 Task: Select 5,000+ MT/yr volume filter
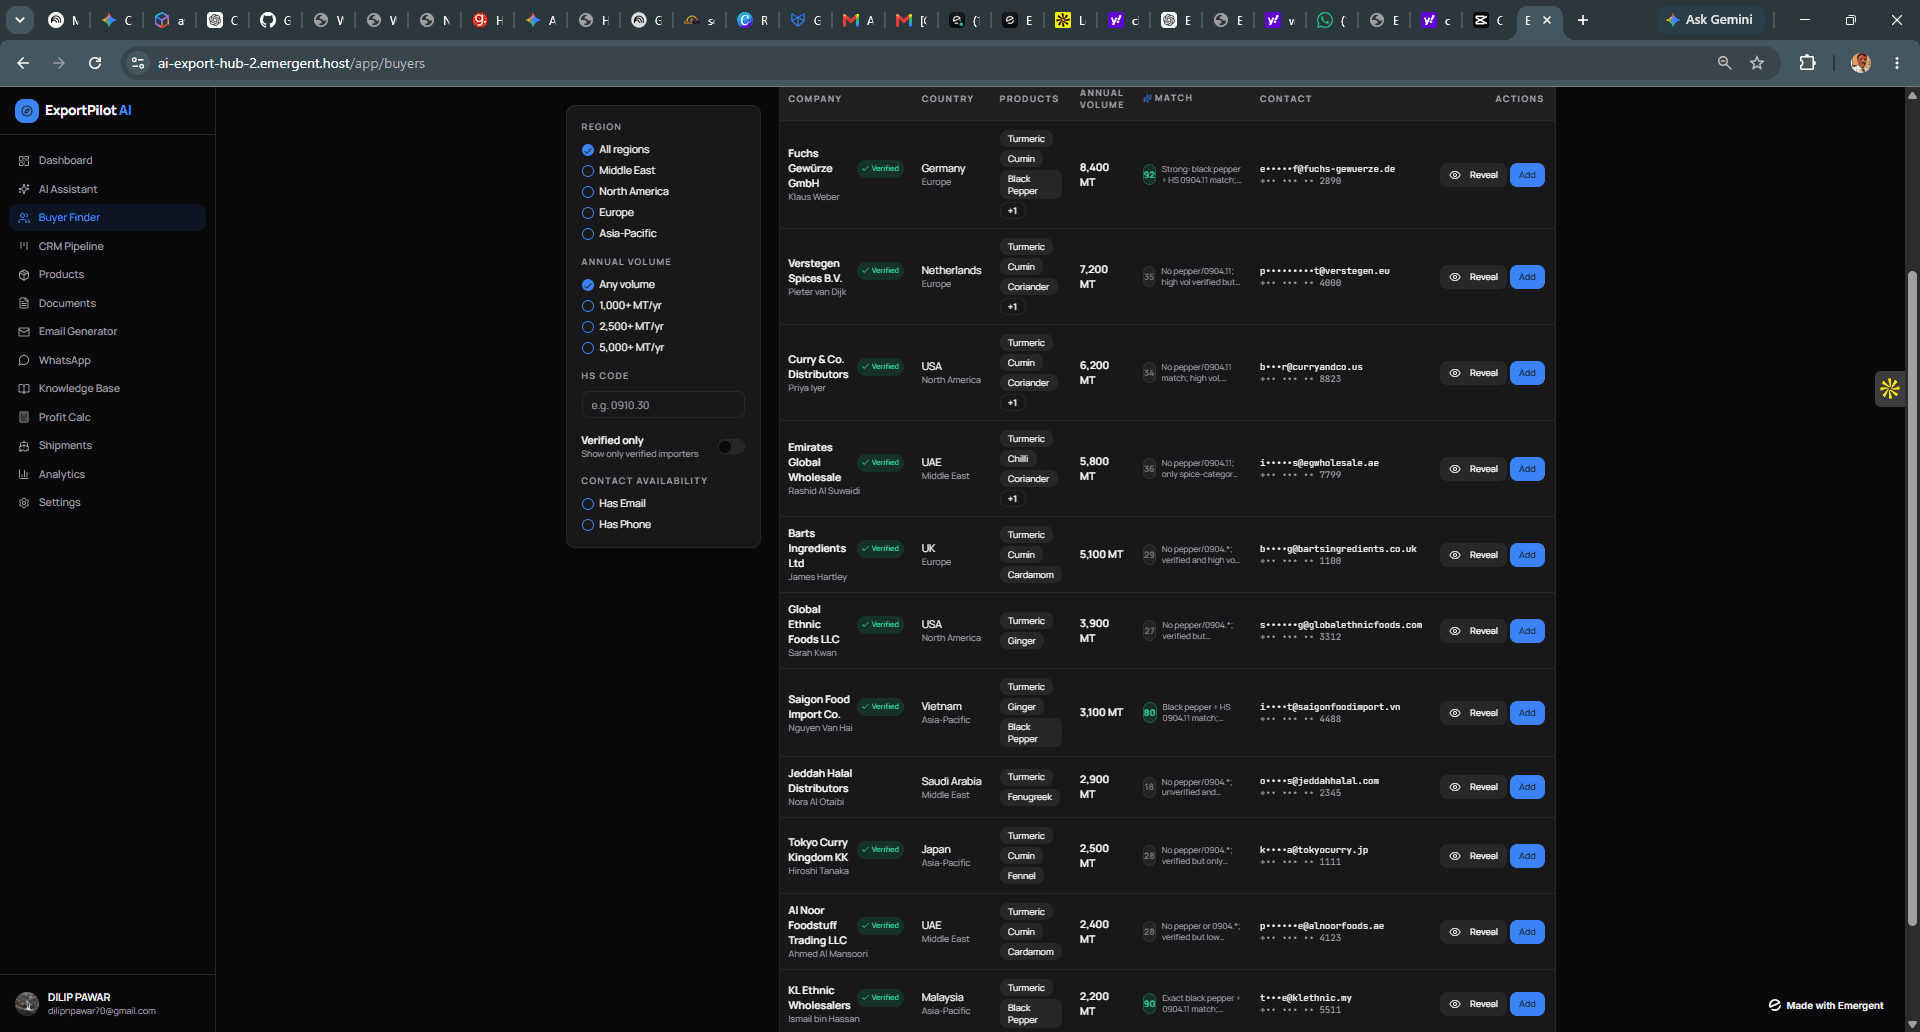point(588,348)
